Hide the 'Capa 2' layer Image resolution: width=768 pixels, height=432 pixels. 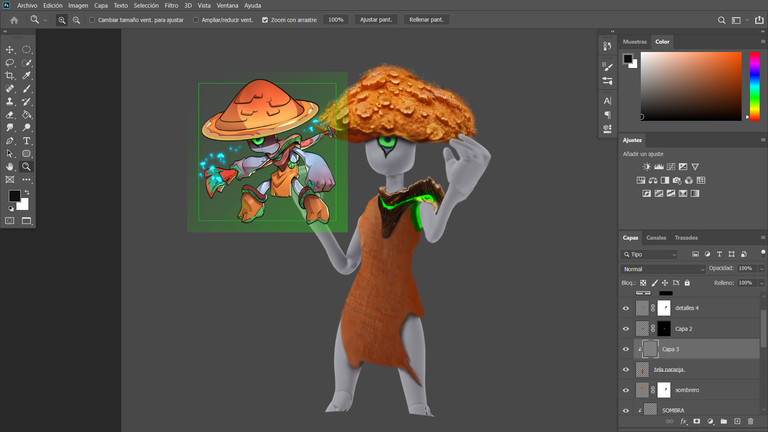point(625,329)
